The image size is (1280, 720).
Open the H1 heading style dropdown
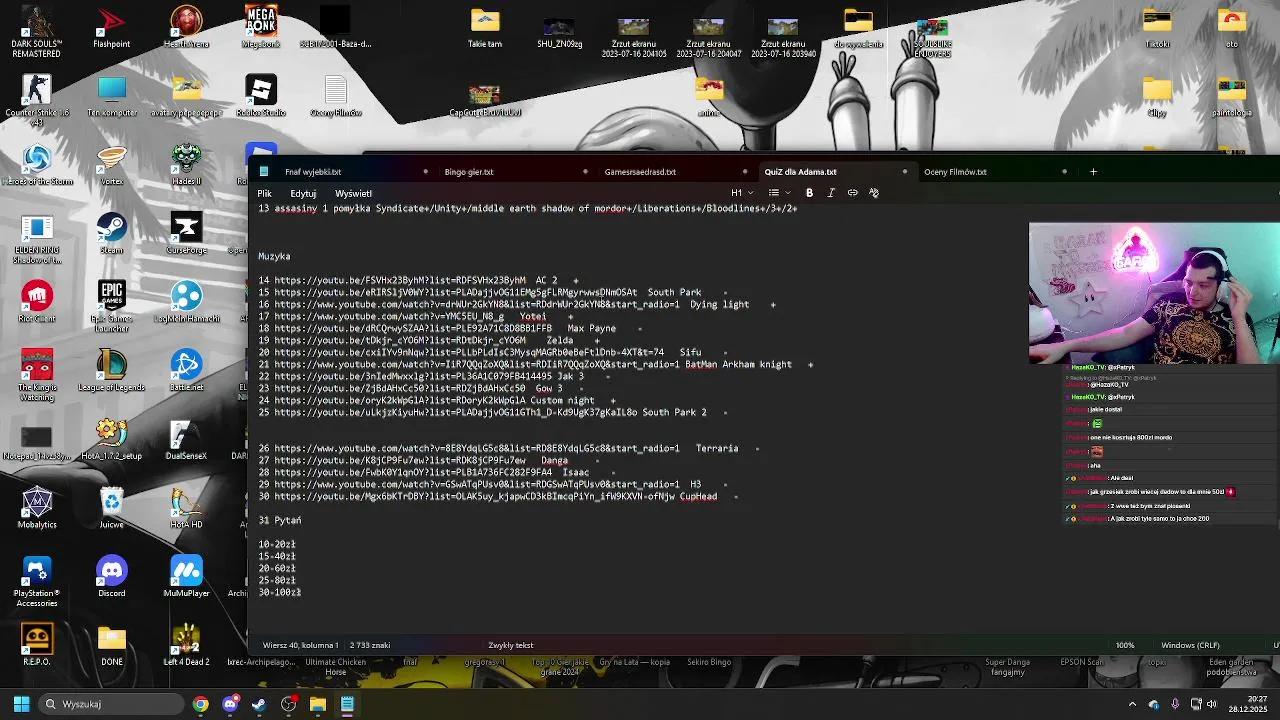(x=741, y=193)
